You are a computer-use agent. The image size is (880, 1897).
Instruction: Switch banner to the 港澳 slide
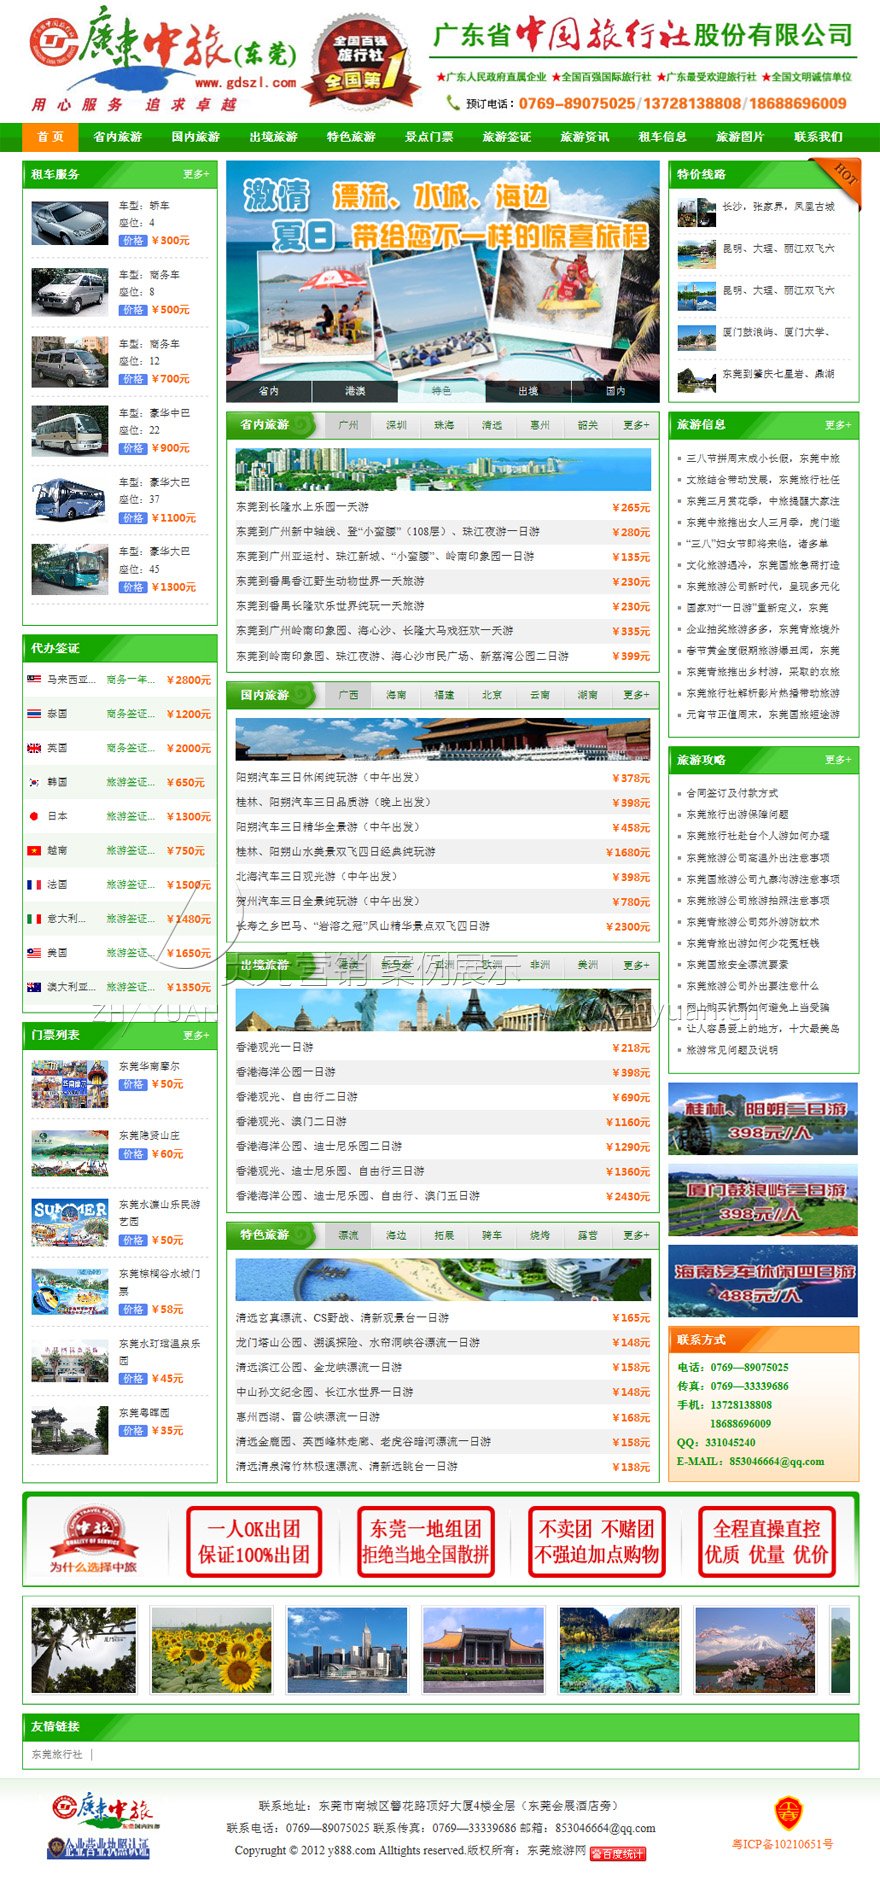[355, 391]
